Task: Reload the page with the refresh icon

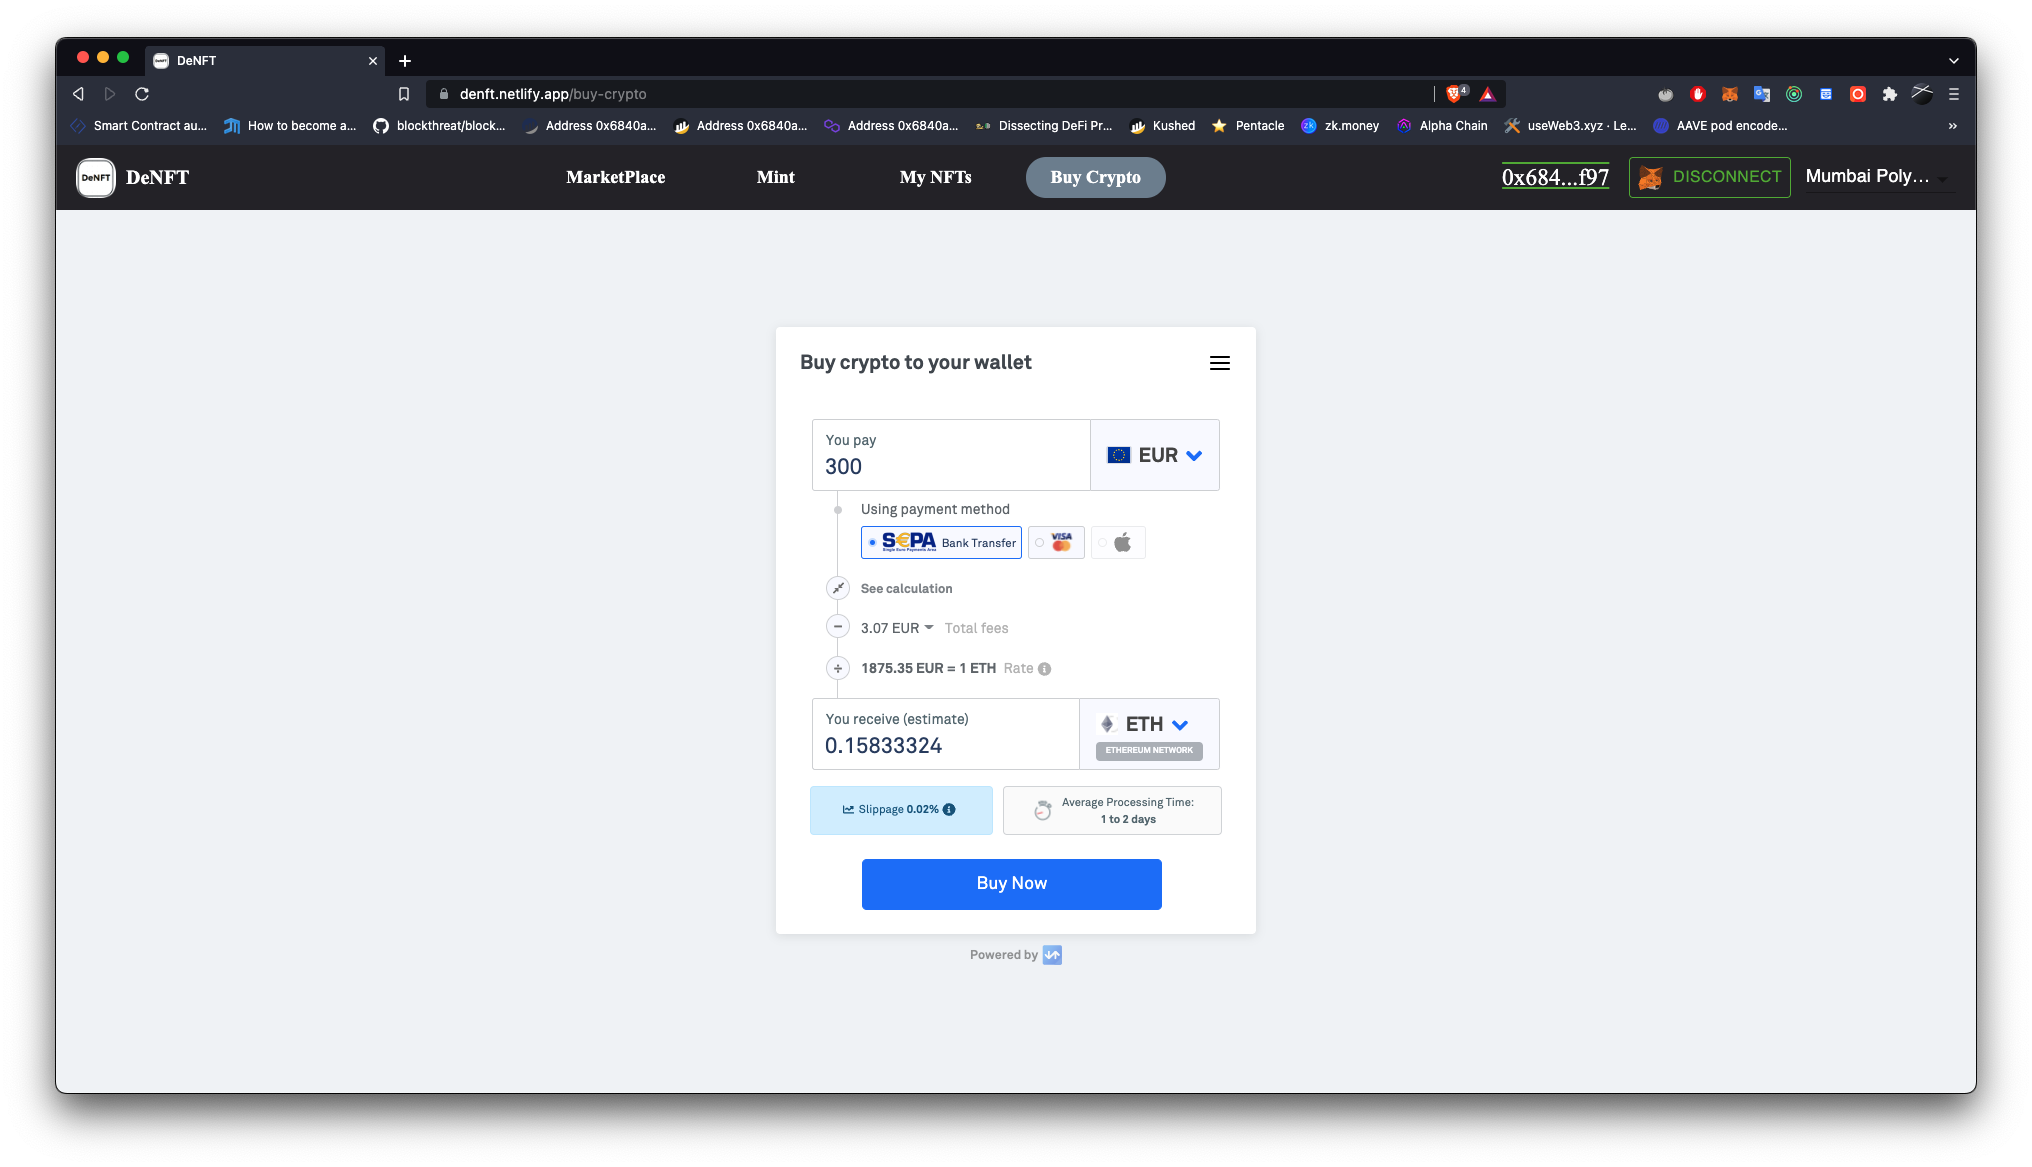Action: (x=142, y=94)
